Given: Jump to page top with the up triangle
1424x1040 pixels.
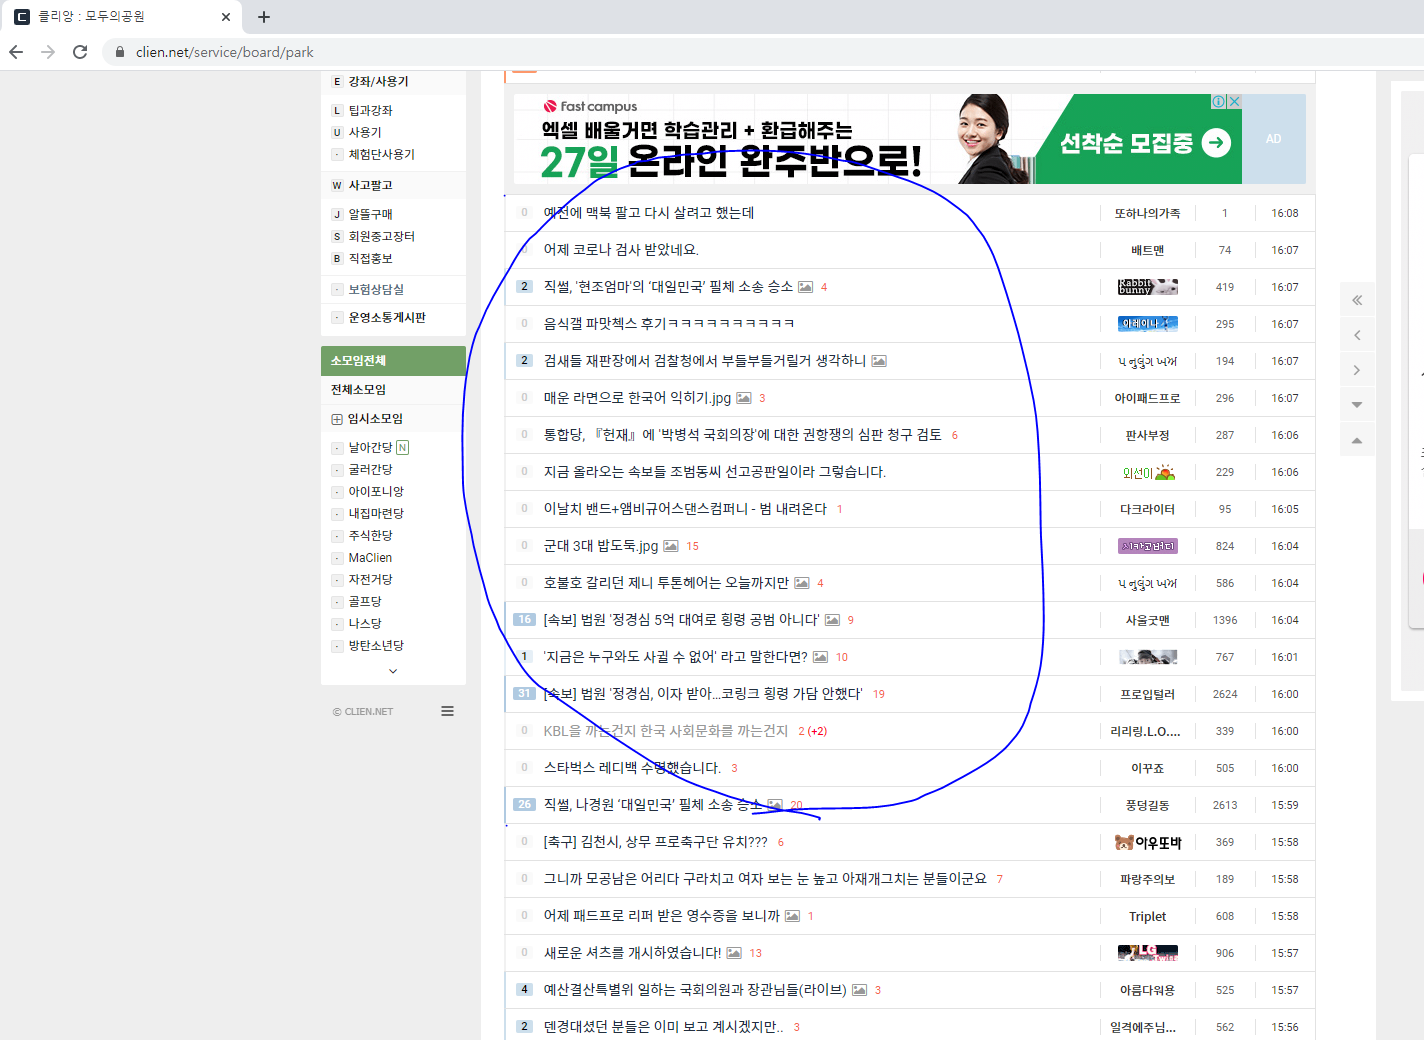Looking at the screenshot, I should point(1357,440).
